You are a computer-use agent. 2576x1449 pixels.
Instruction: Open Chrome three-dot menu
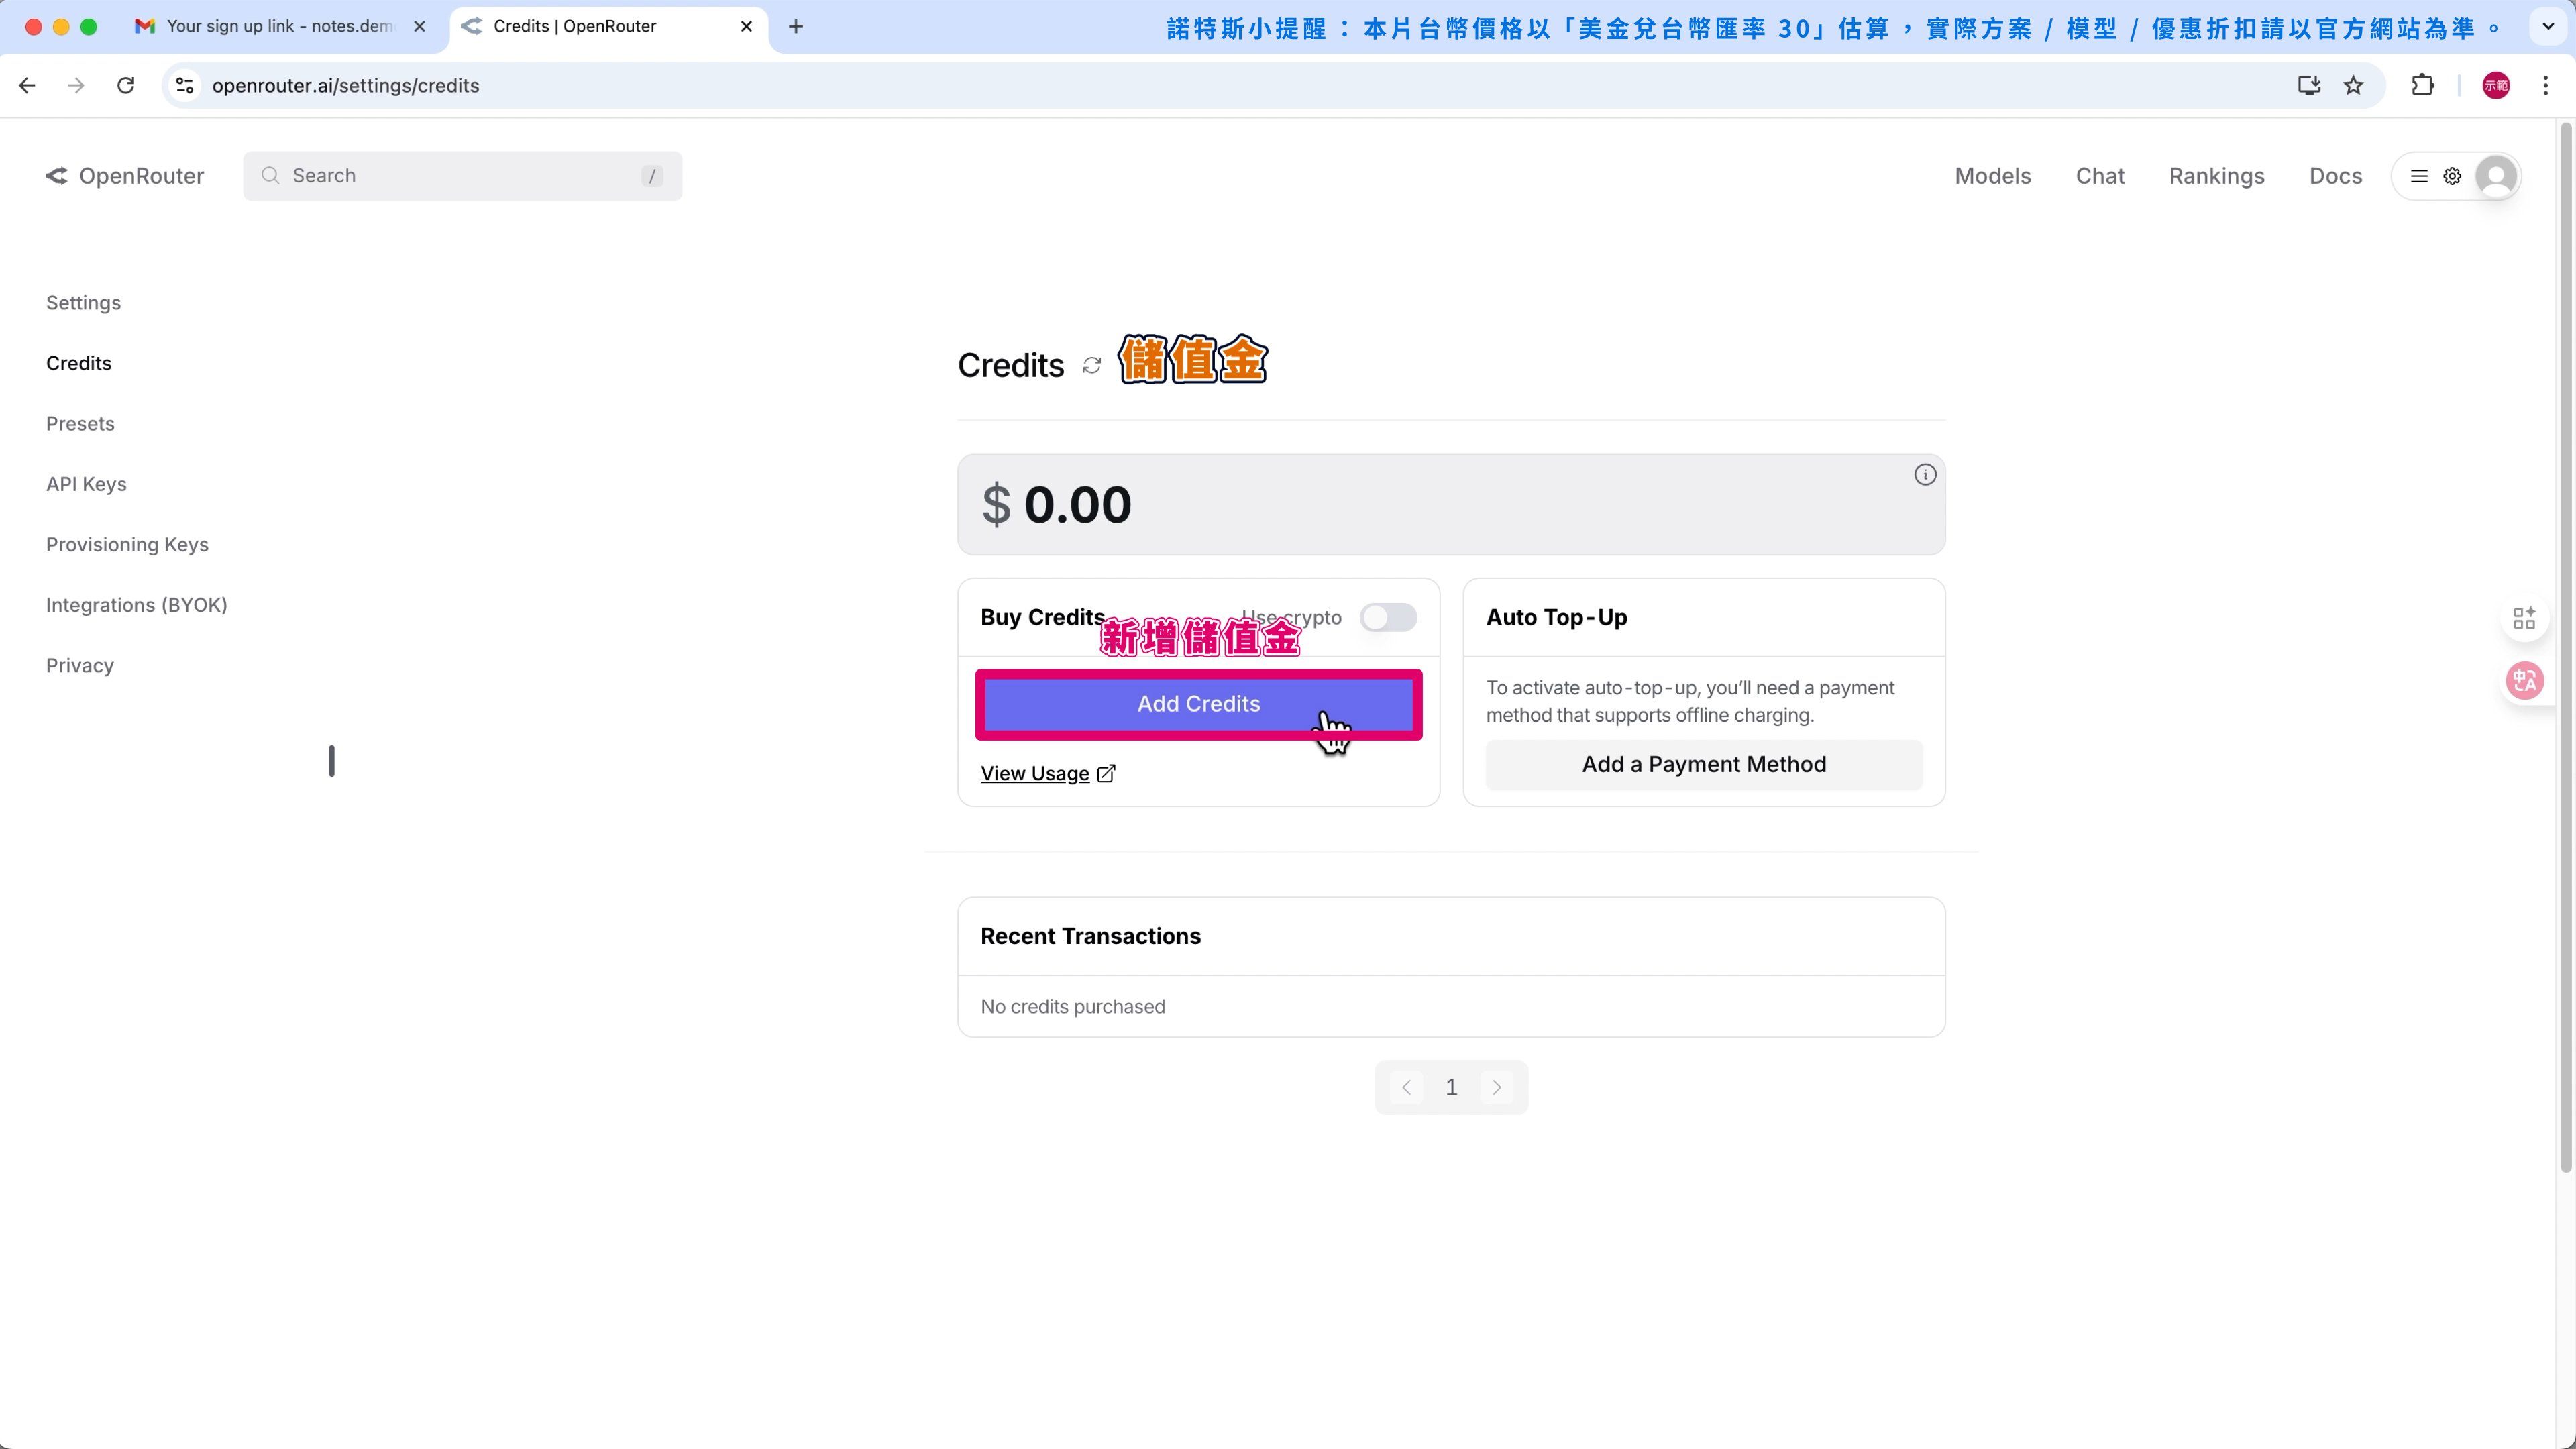click(x=2546, y=85)
